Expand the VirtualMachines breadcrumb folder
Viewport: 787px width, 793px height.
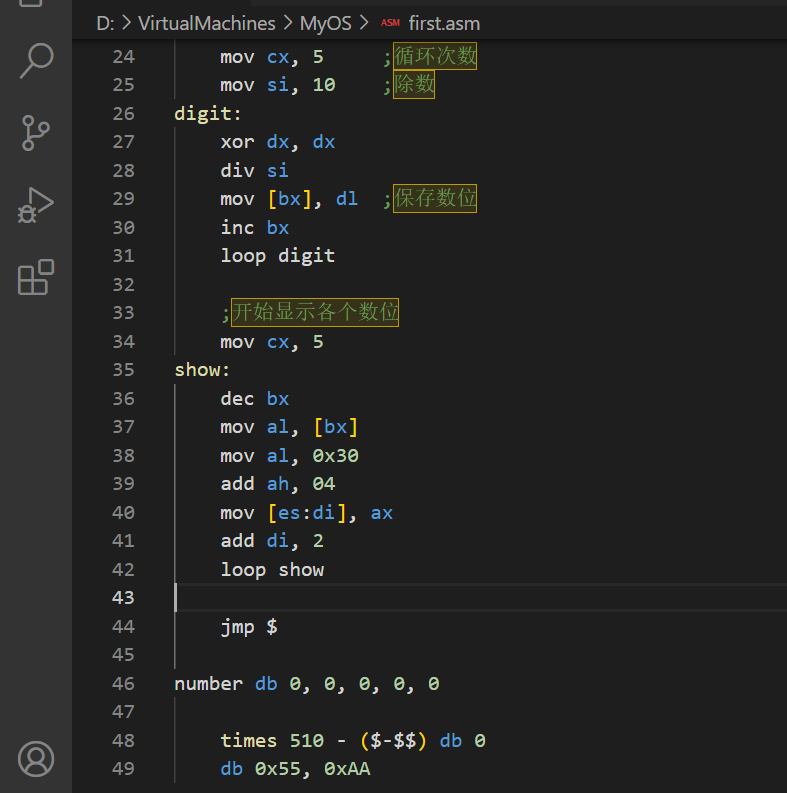[206, 23]
